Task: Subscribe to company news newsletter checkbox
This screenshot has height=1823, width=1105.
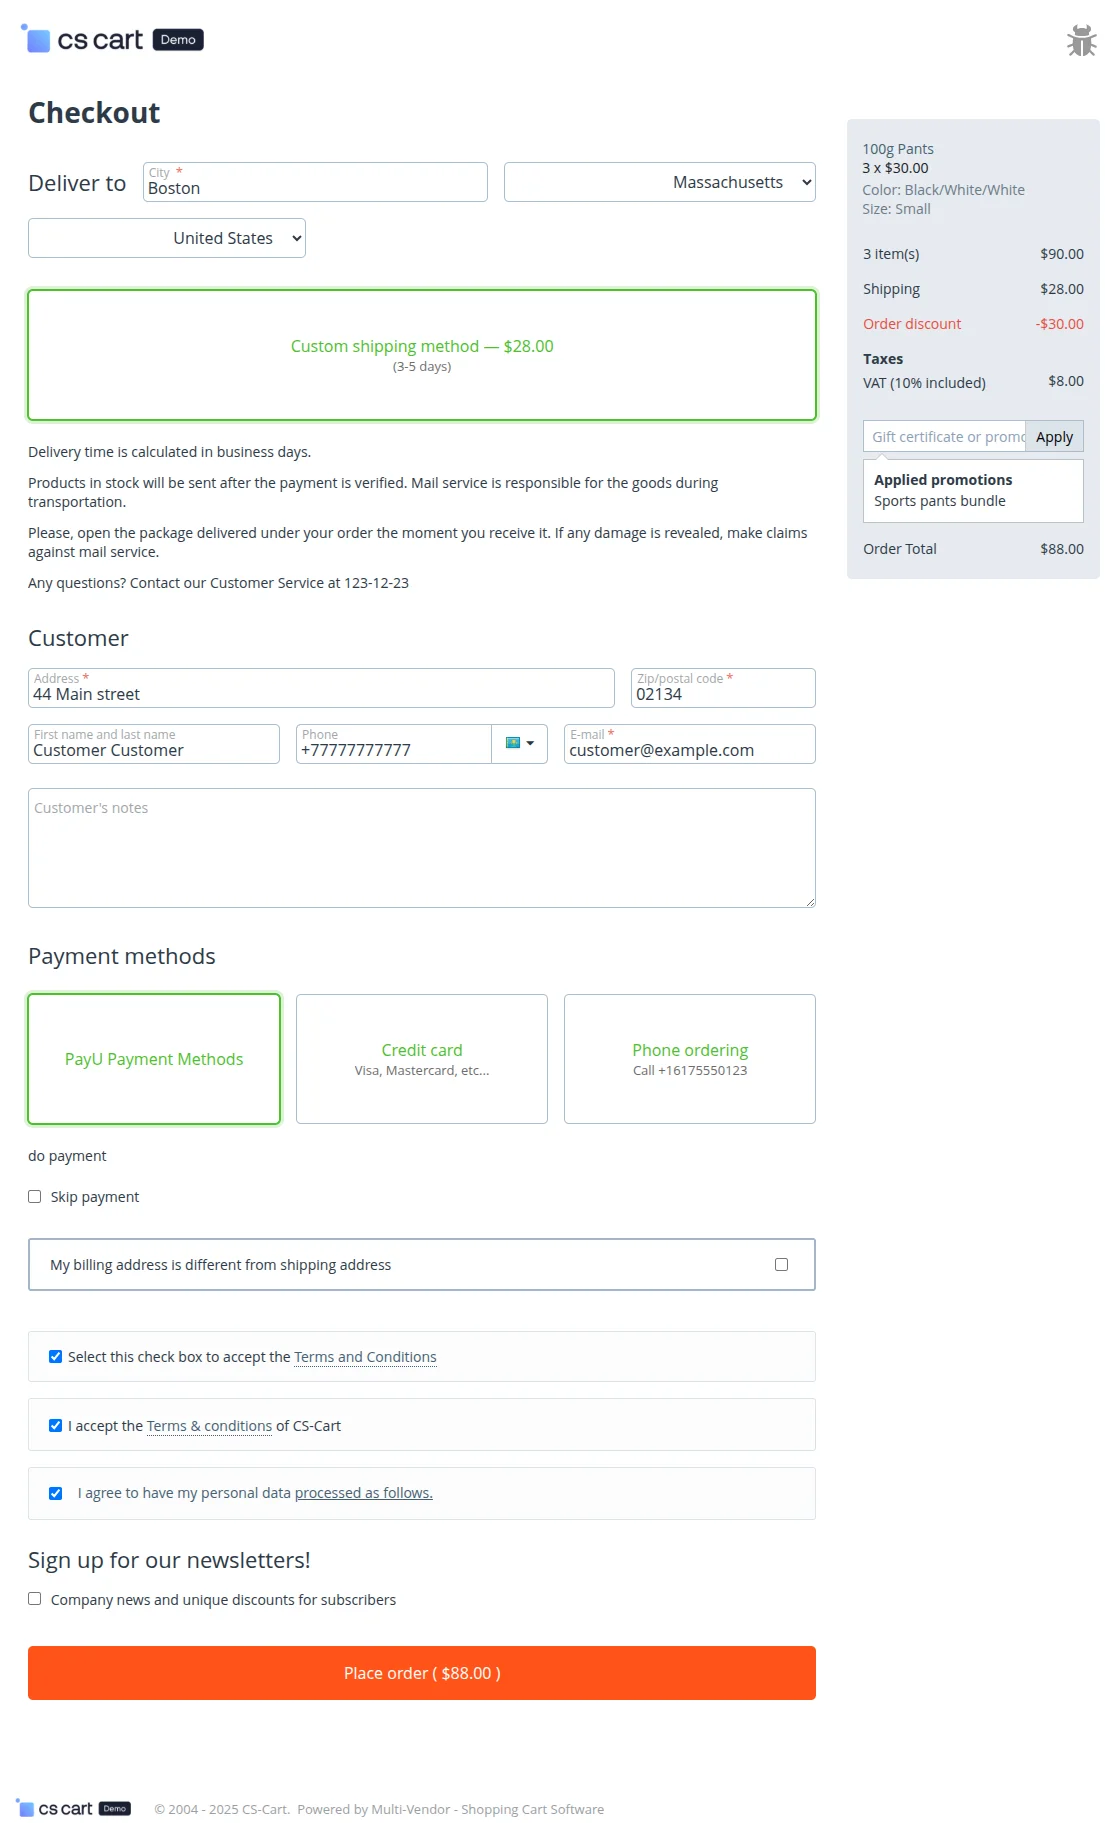Action: click(35, 1599)
